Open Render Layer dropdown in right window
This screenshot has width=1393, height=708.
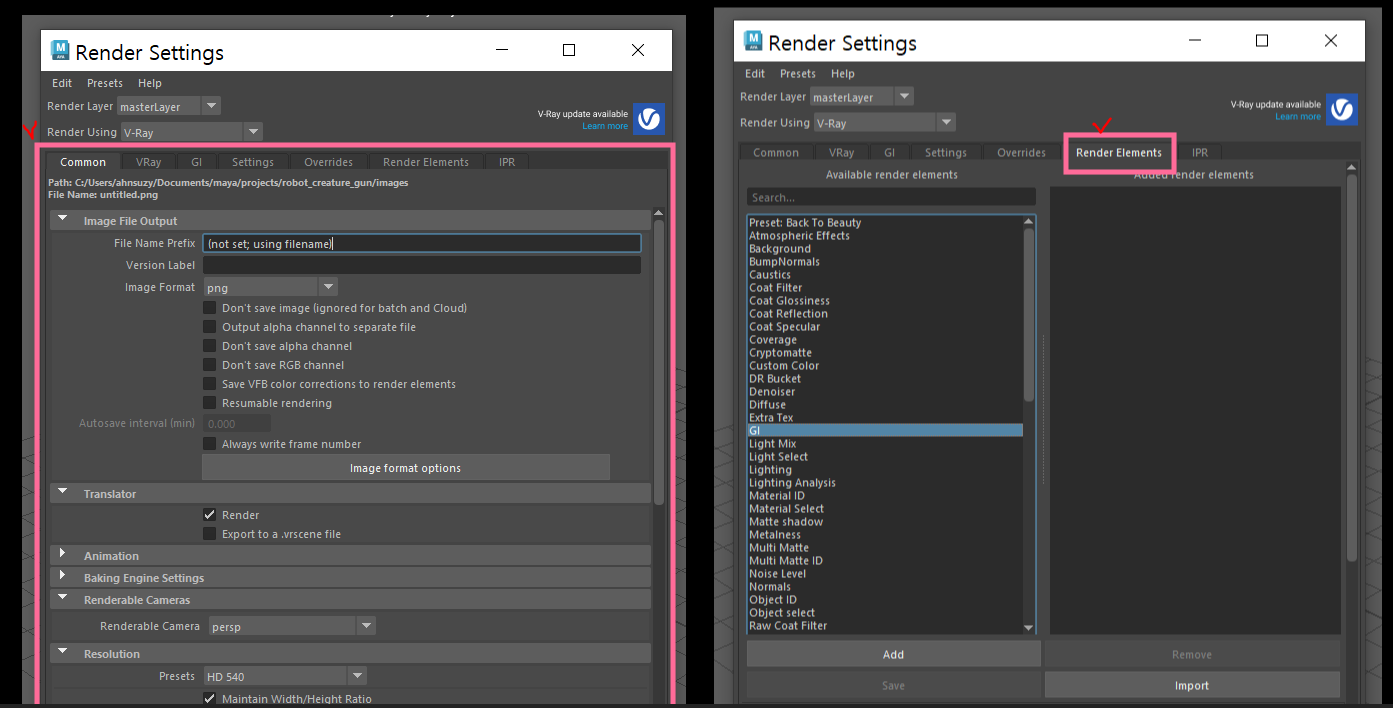tap(861, 97)
